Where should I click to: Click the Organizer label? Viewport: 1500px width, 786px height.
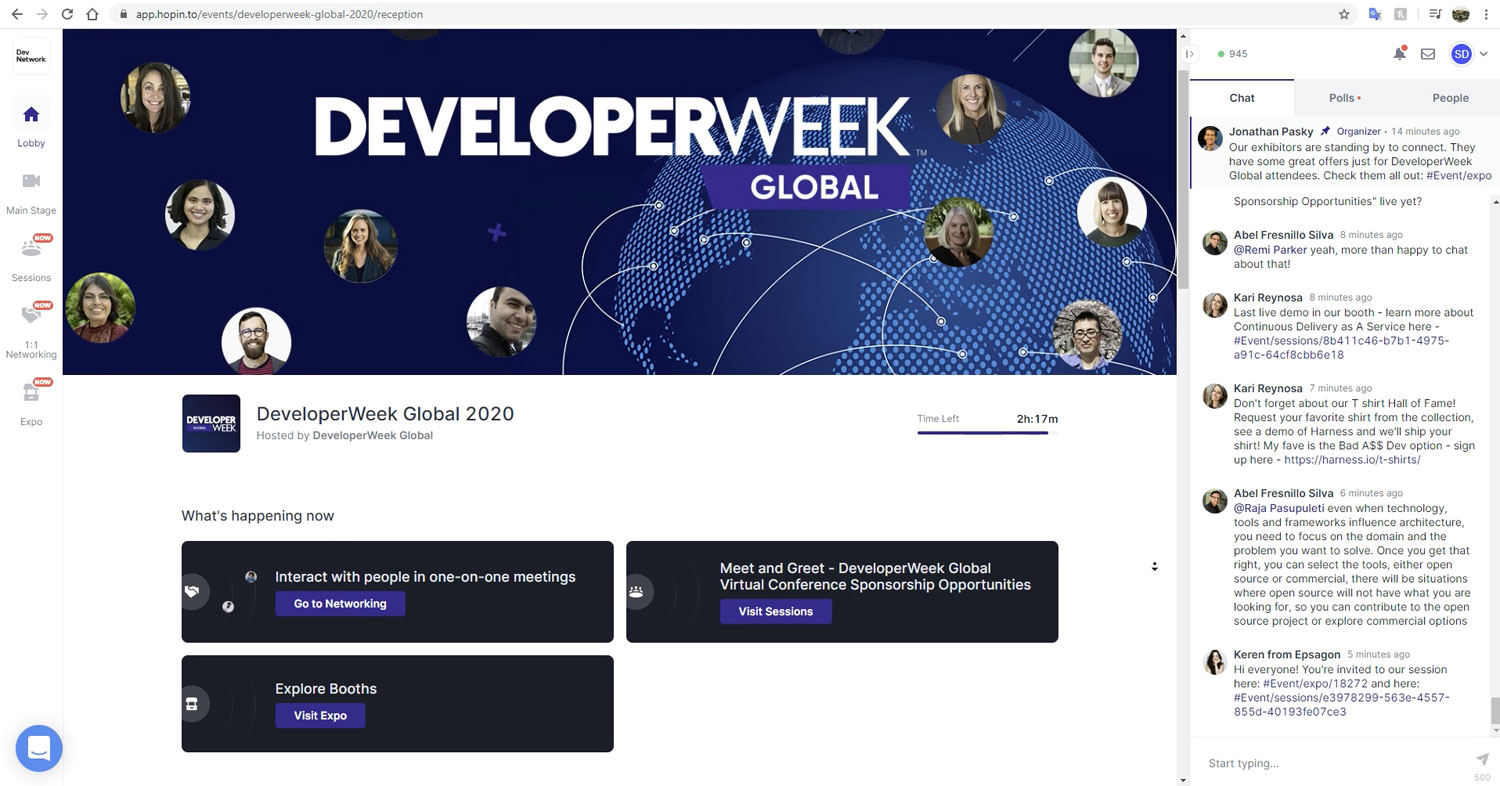pyautogui.click(x=1359, y=131)
